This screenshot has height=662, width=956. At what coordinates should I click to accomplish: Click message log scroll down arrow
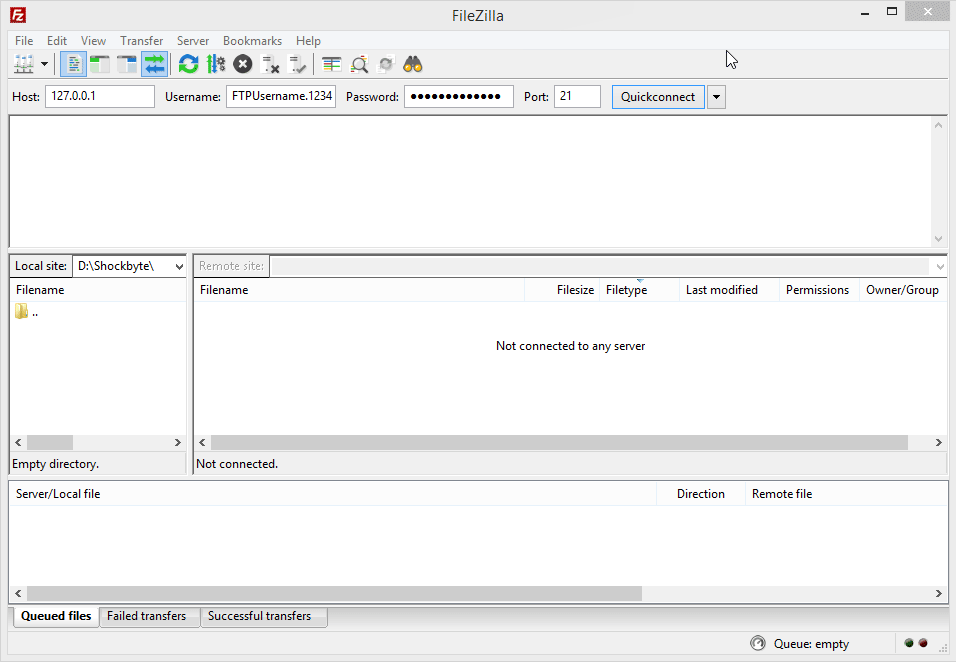938,238
